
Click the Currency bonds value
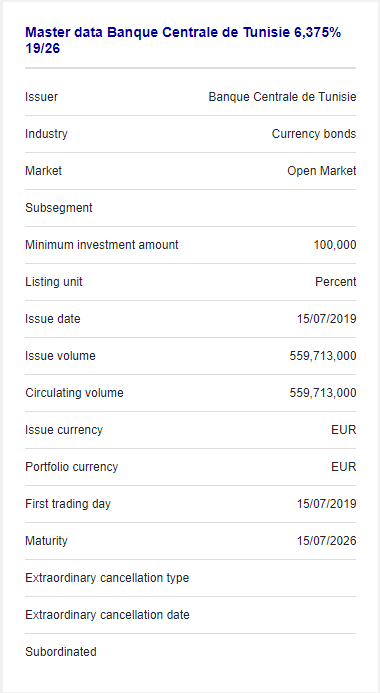(x=314, y=134)
